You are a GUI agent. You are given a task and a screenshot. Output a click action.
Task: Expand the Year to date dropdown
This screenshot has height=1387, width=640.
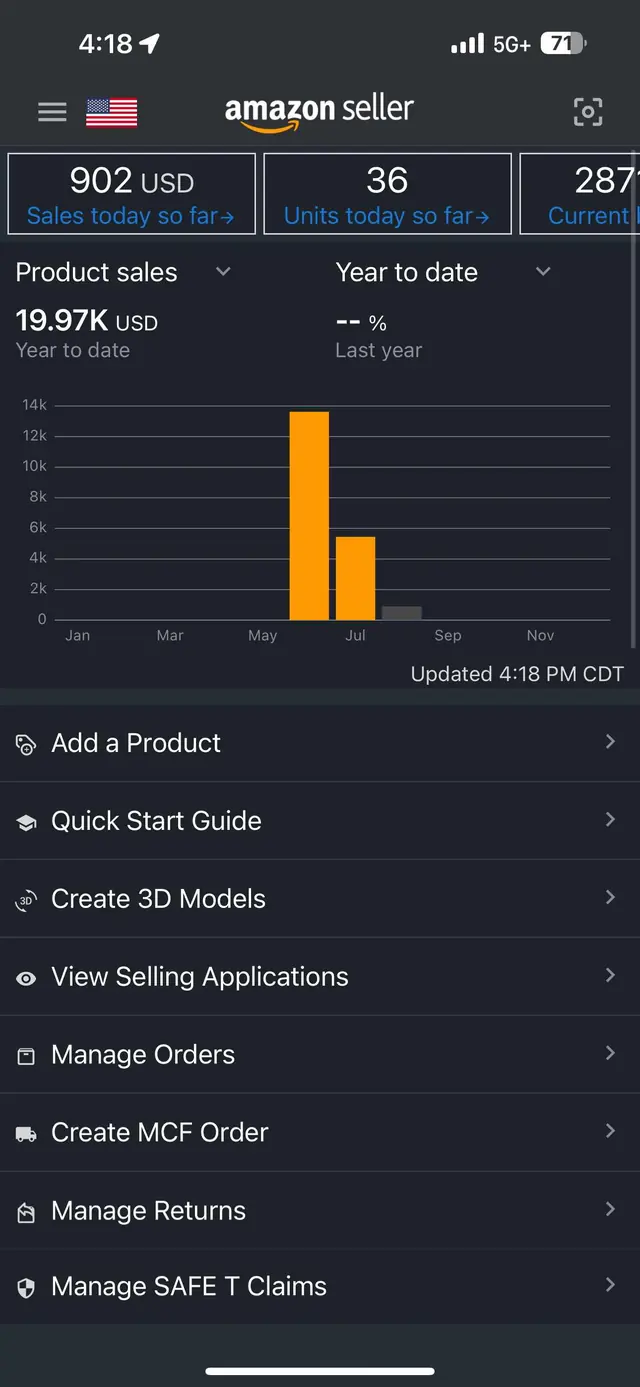pos(543,272)
